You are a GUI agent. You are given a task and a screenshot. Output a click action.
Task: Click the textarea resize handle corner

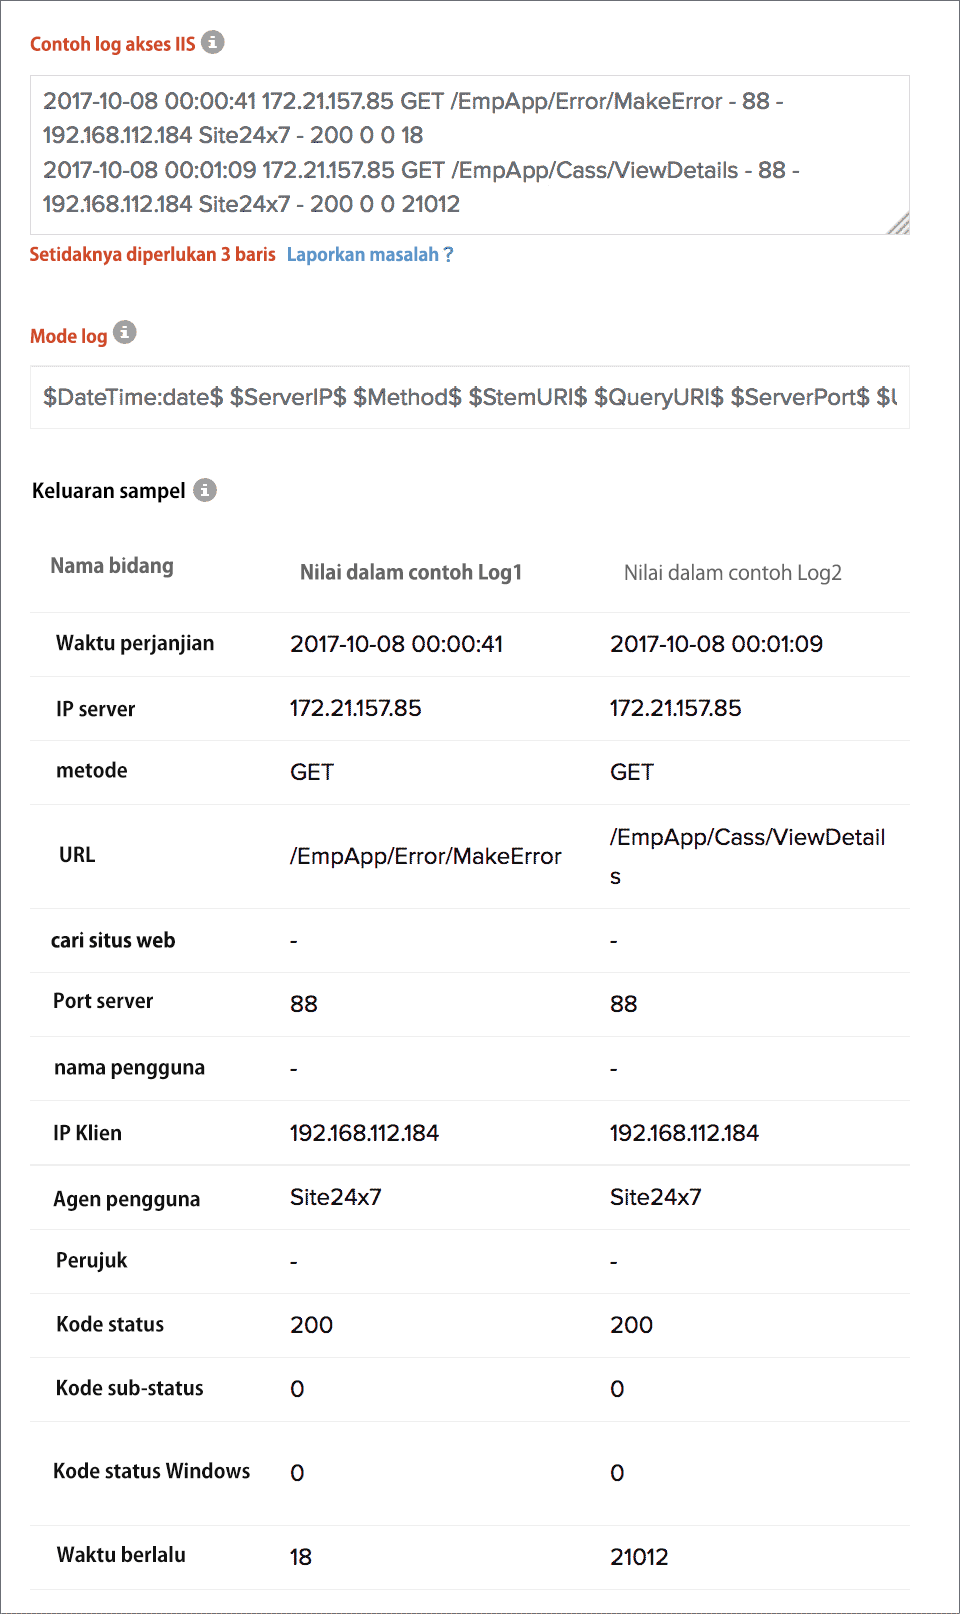click(898, 224)
